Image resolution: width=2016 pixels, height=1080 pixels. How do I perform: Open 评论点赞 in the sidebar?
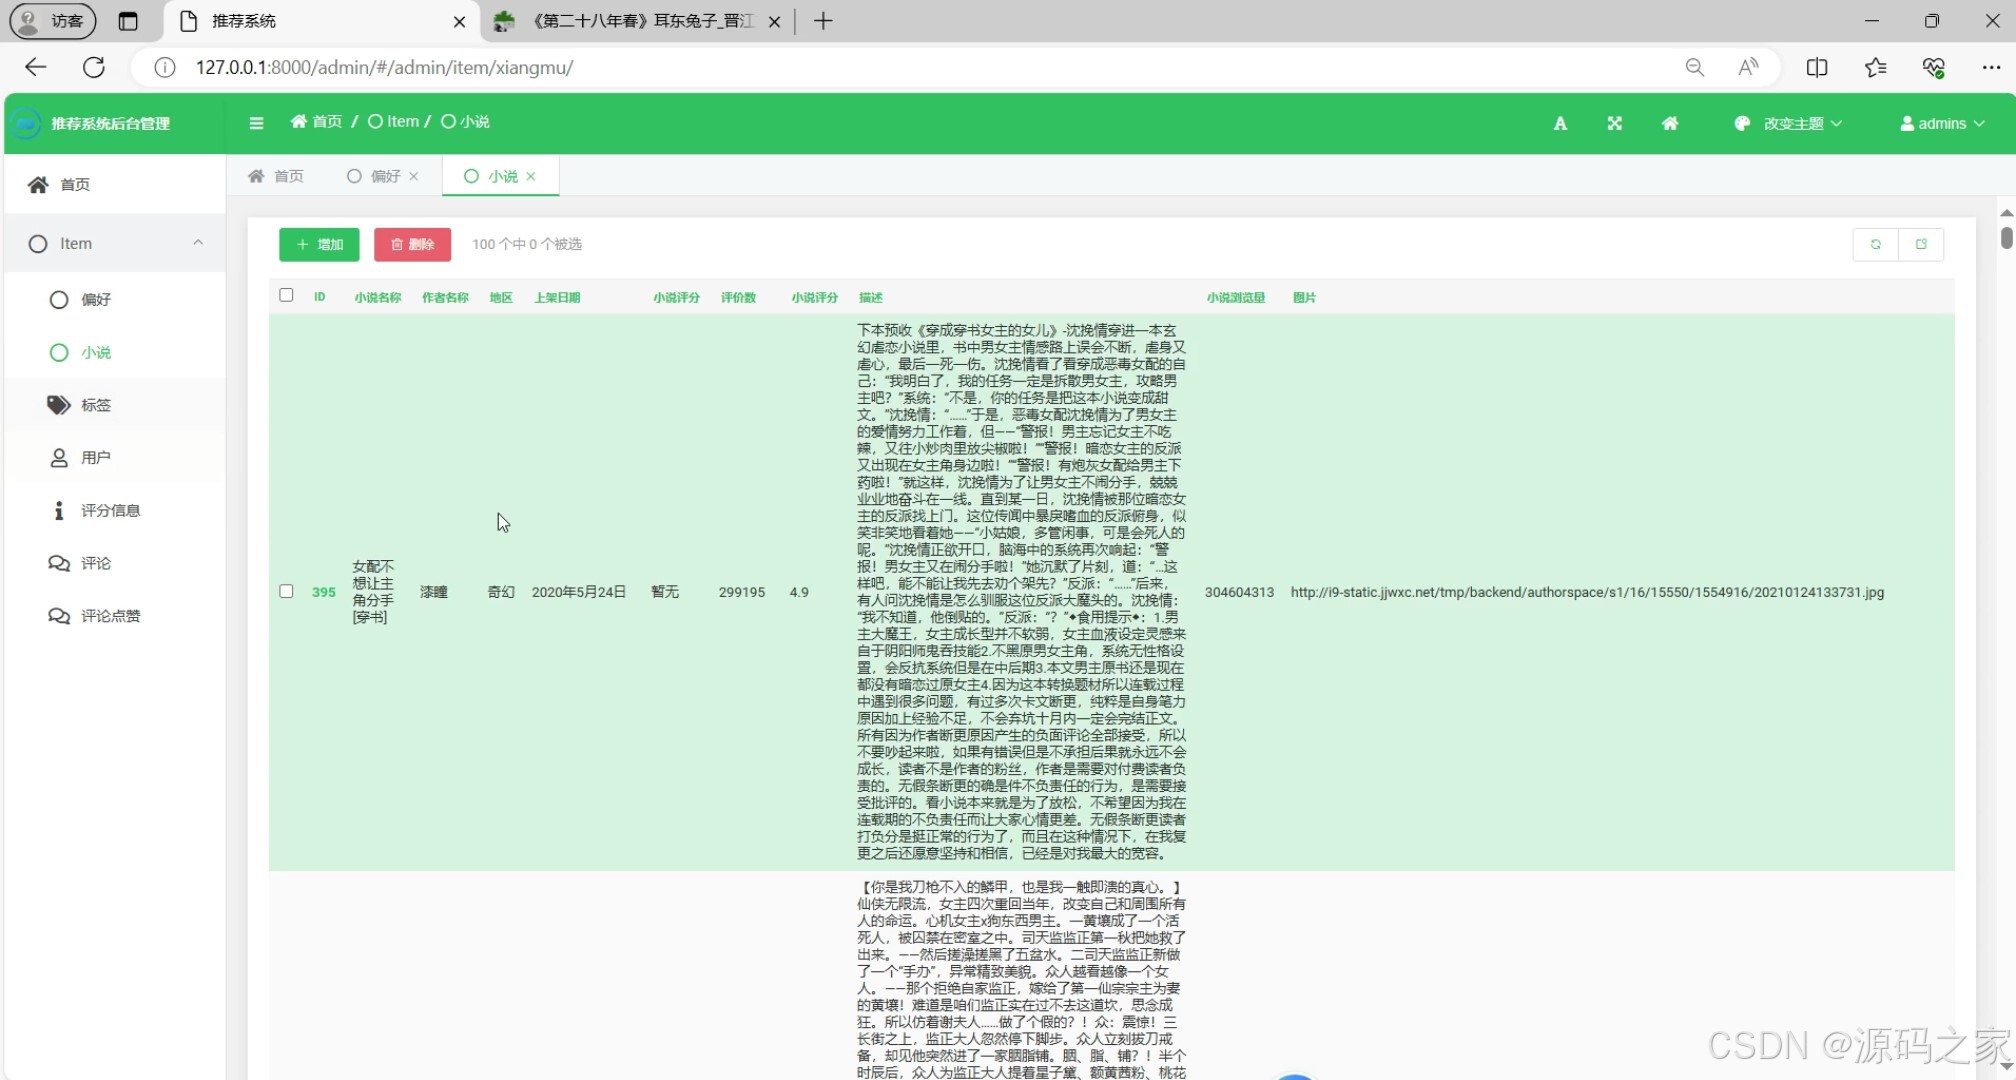tap(110, 616)
